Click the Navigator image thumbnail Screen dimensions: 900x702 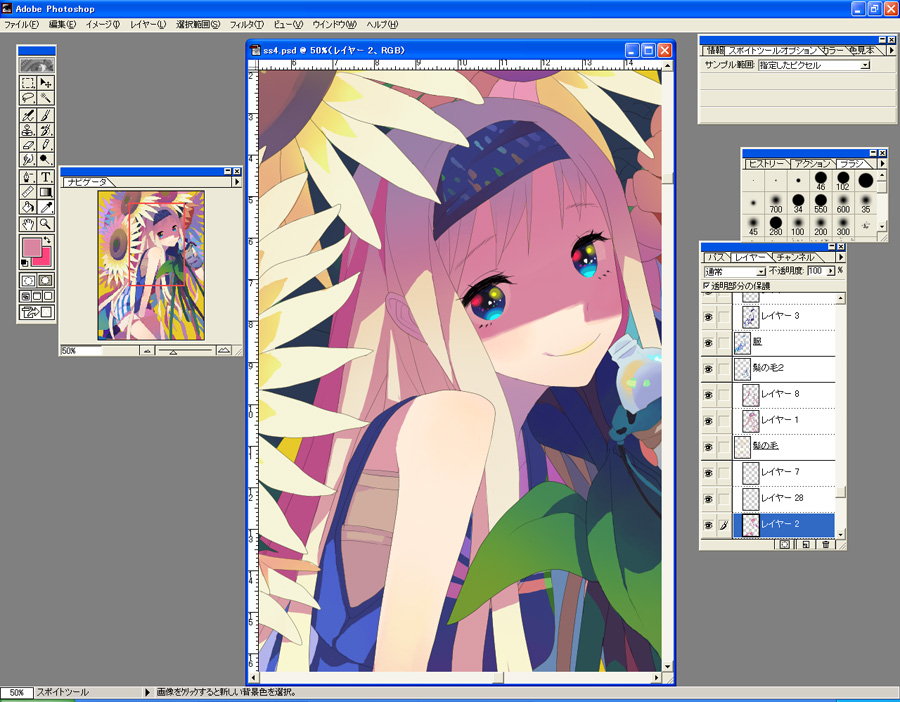pyautogui.click(x=151, y=265)
